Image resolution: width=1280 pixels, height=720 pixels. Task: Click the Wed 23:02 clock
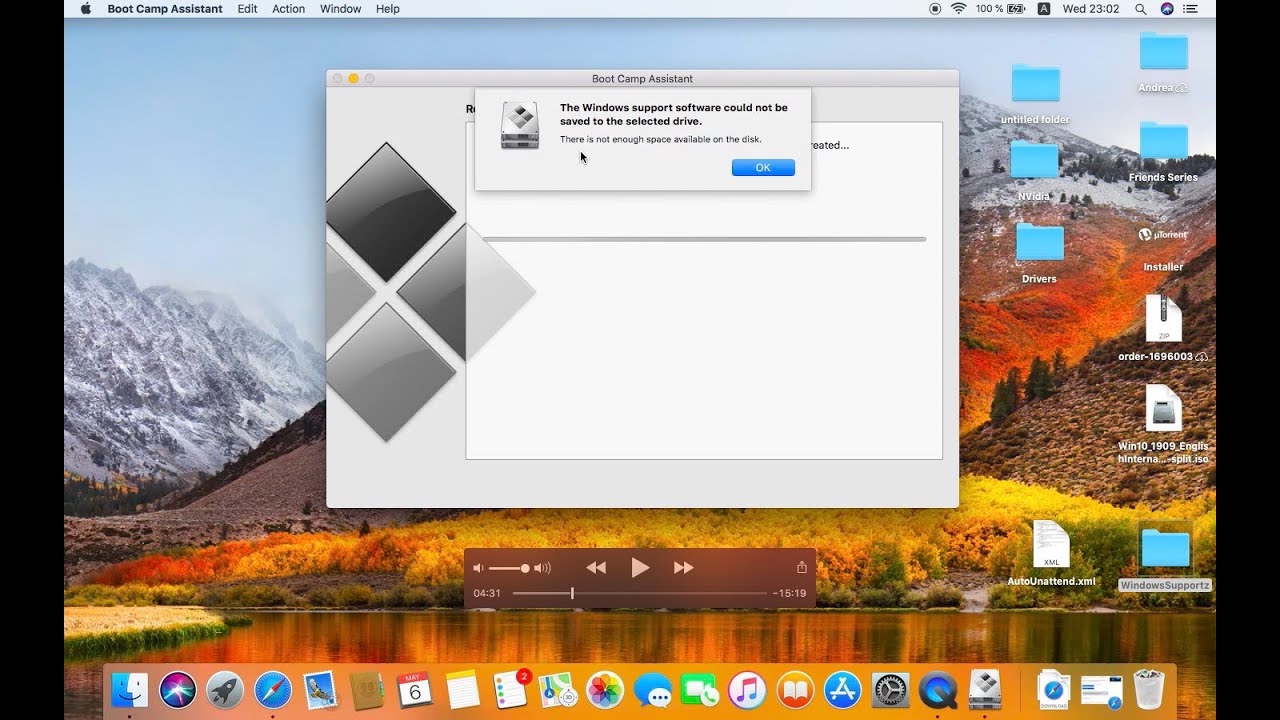tap(1091, 9)
